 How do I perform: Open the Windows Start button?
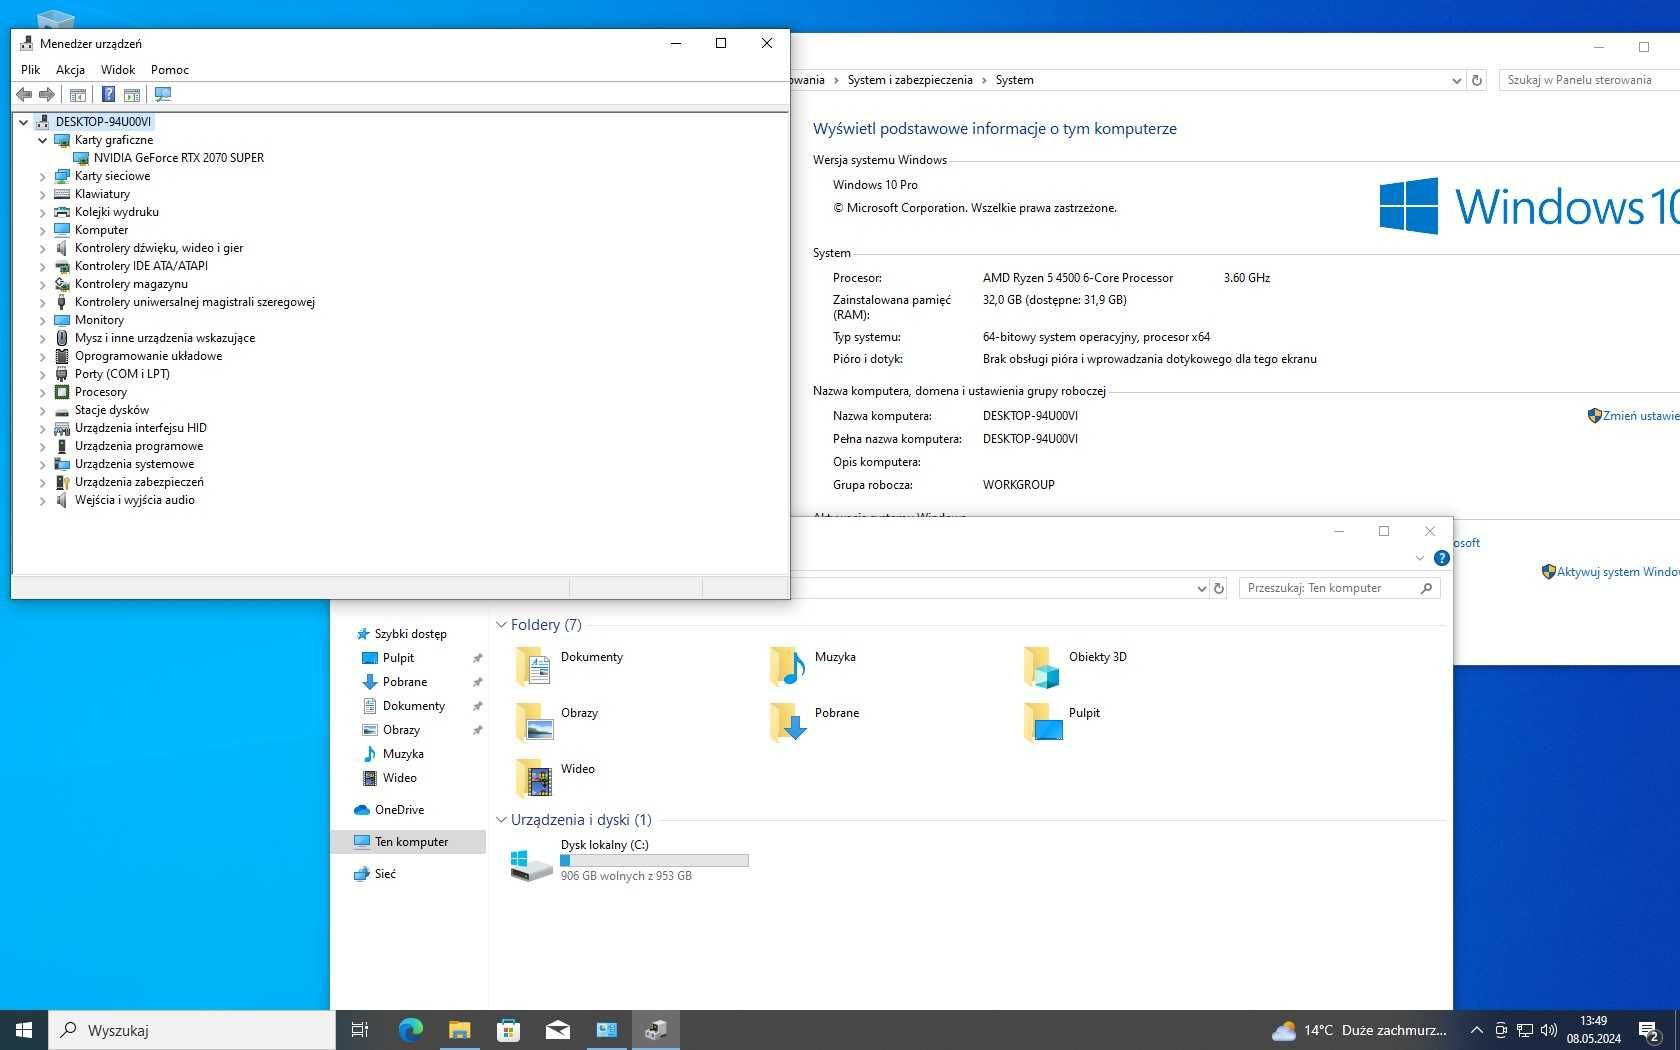click(24, 1030)
